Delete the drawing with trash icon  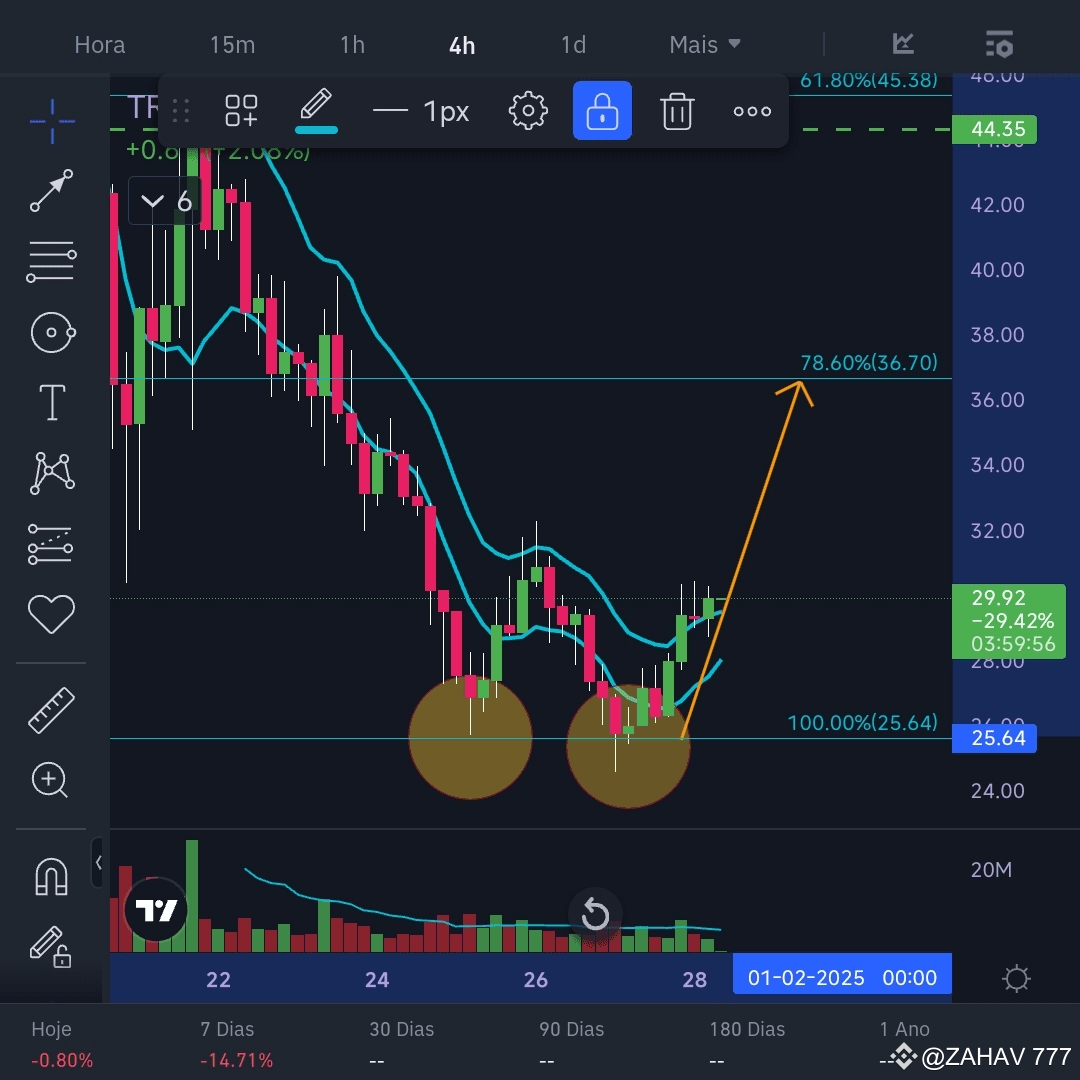(x=677, y=111)
